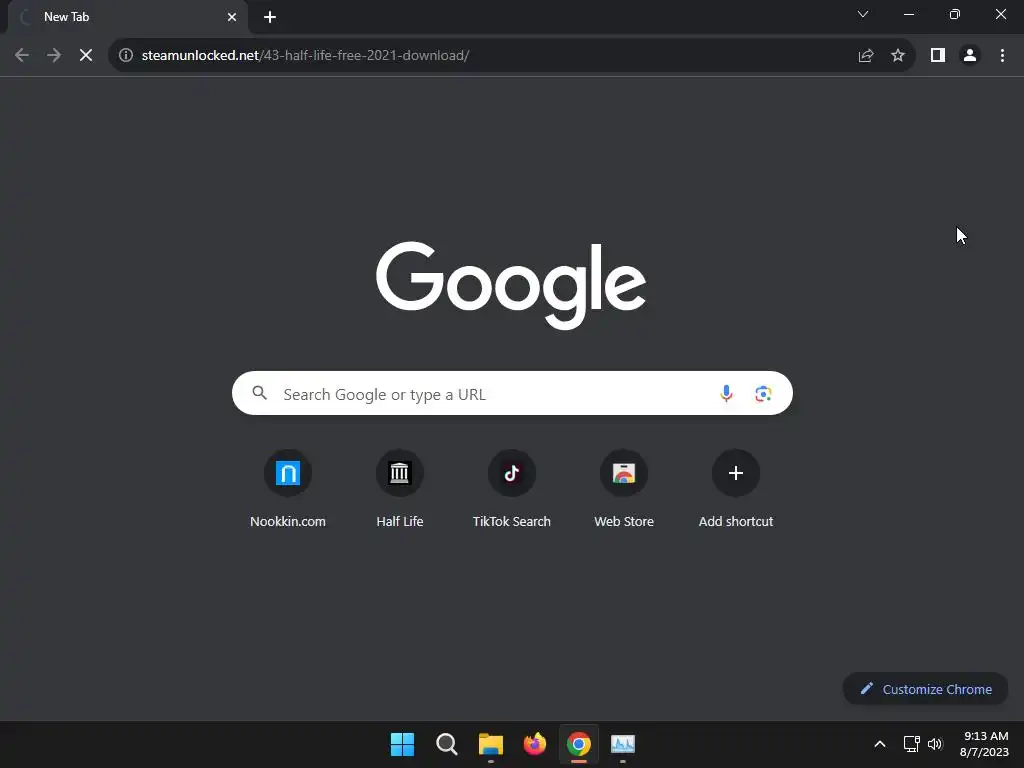Show hidden system tray icons
Screen dimensions: 1024x768
pyautogui.click(x=880, y=744)
